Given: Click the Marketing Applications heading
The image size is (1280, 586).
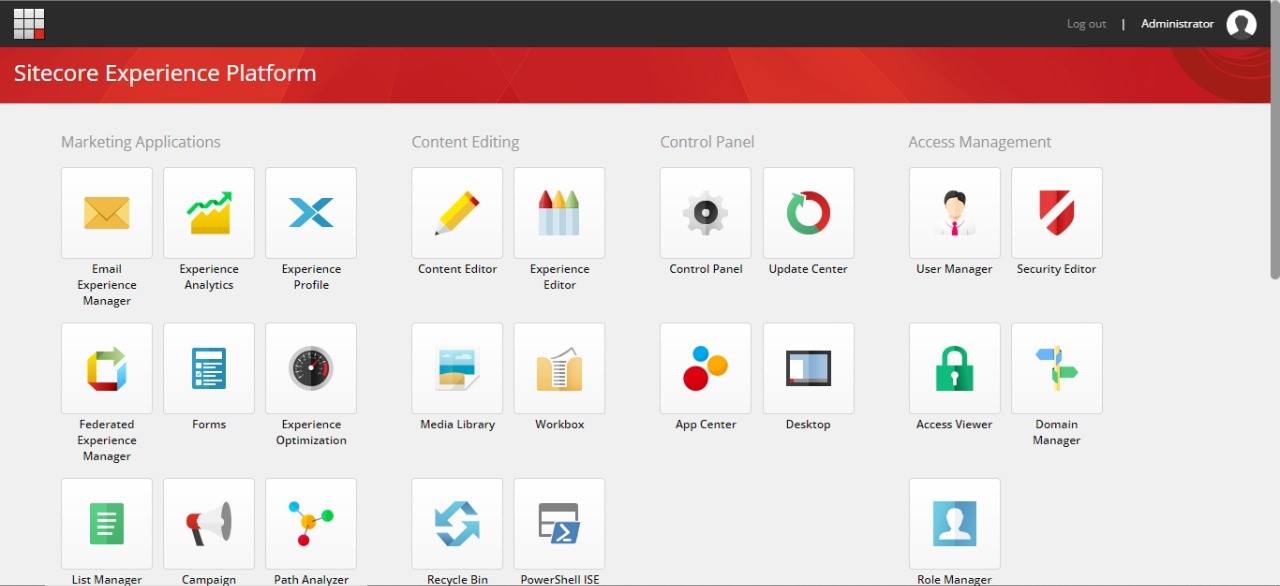Looking at the screenshot, I should click(x=141, y=142).
